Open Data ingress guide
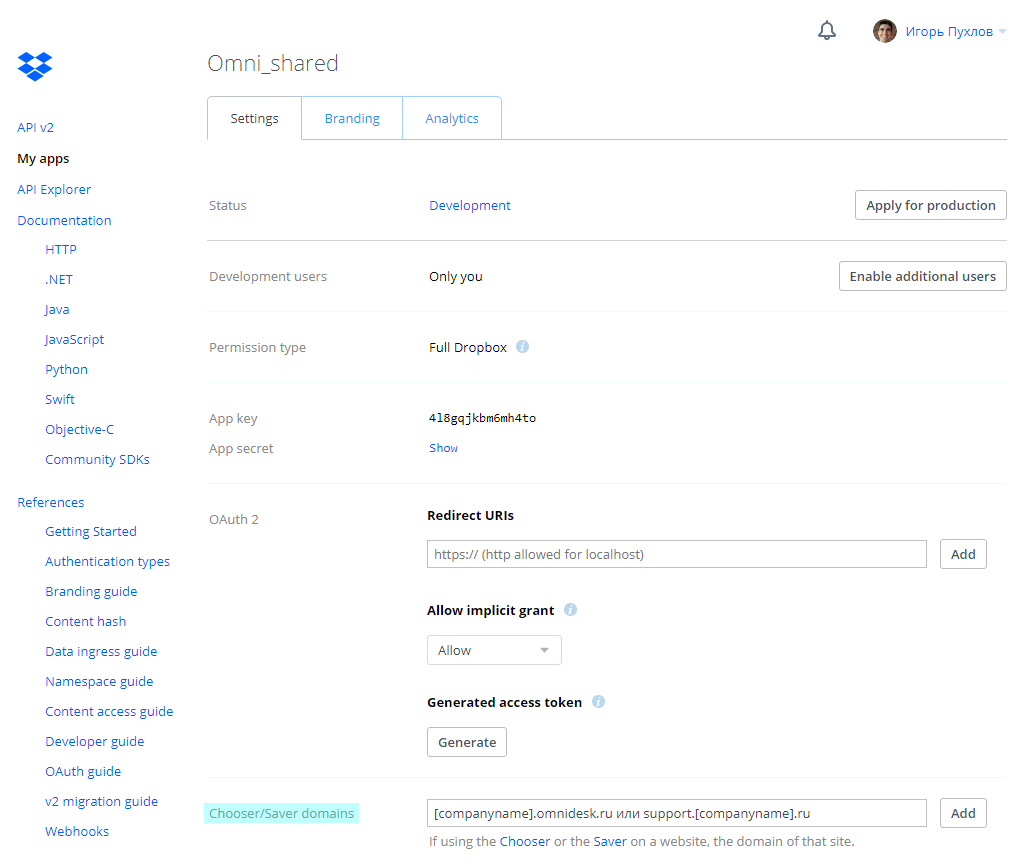1025x864 pixels. [101, 652]
